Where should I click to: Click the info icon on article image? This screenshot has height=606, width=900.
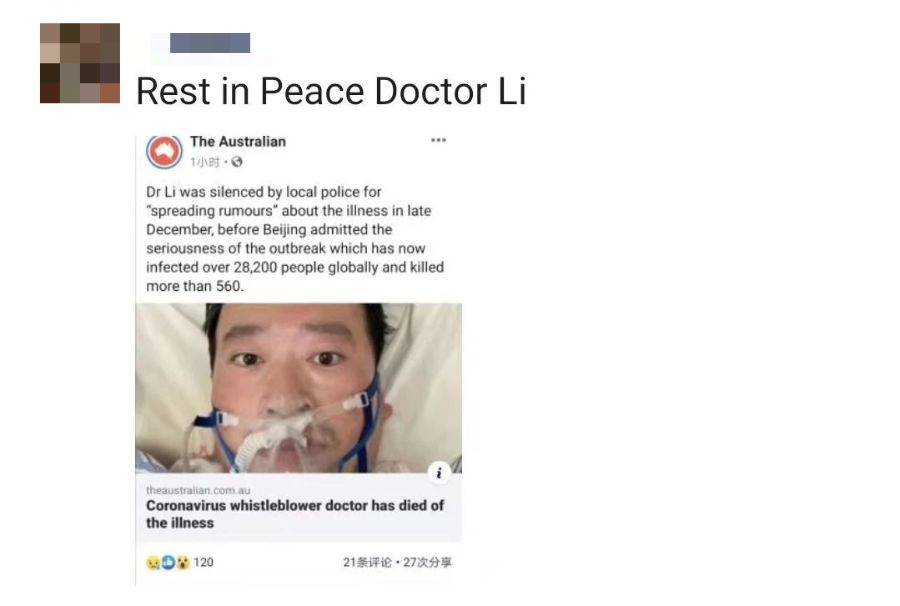click(439, 472)
